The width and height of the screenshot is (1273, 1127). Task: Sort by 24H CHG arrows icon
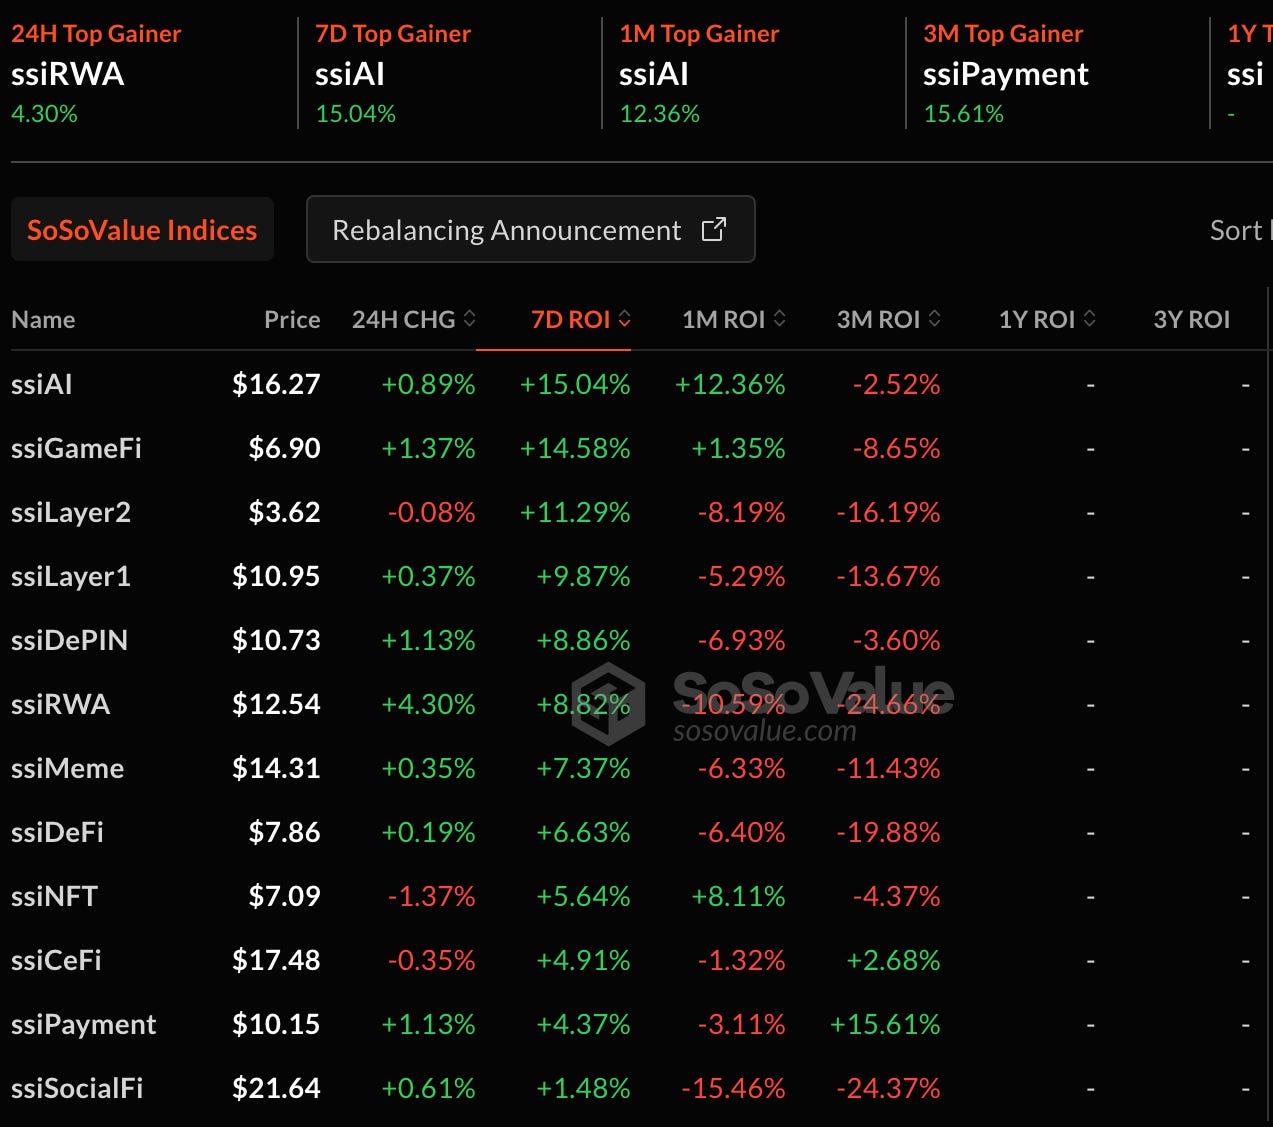coord(469,319)
